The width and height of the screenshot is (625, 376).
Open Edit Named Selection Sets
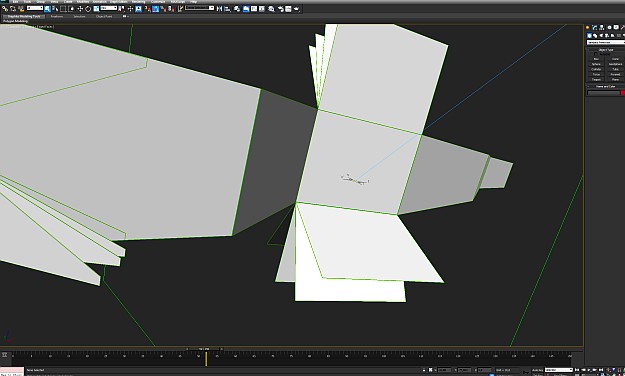(x=180, y=9)
